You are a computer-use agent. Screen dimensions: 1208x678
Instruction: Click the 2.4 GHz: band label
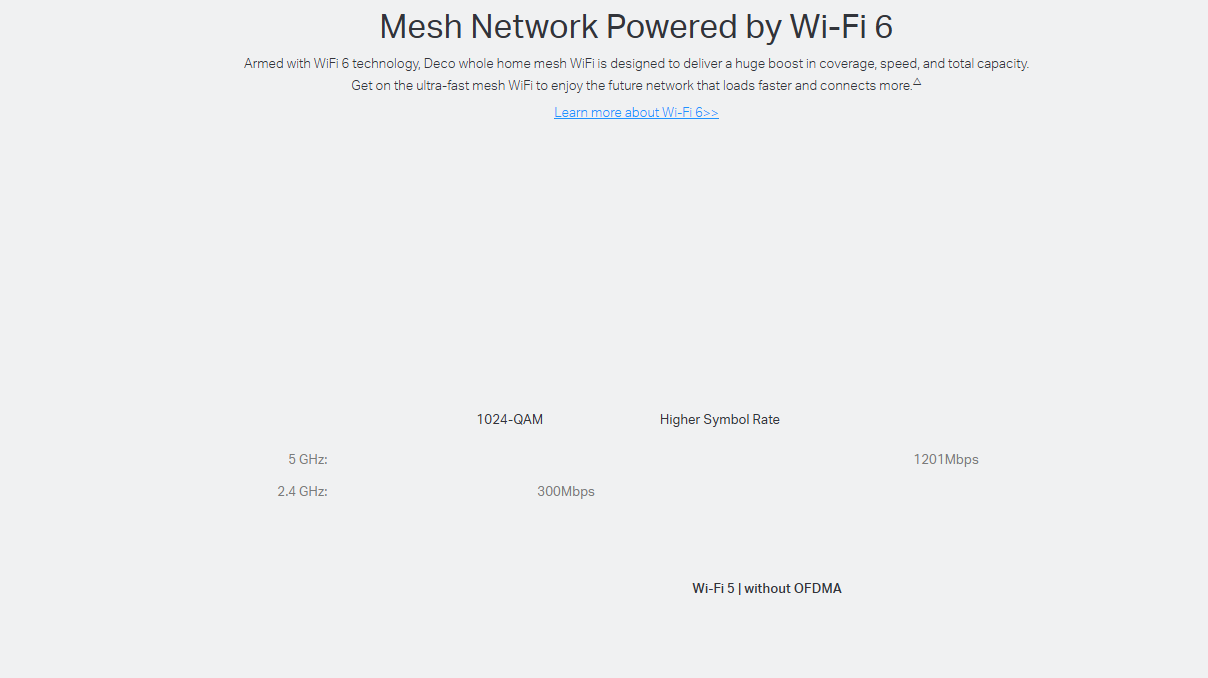tap(302, 492)
